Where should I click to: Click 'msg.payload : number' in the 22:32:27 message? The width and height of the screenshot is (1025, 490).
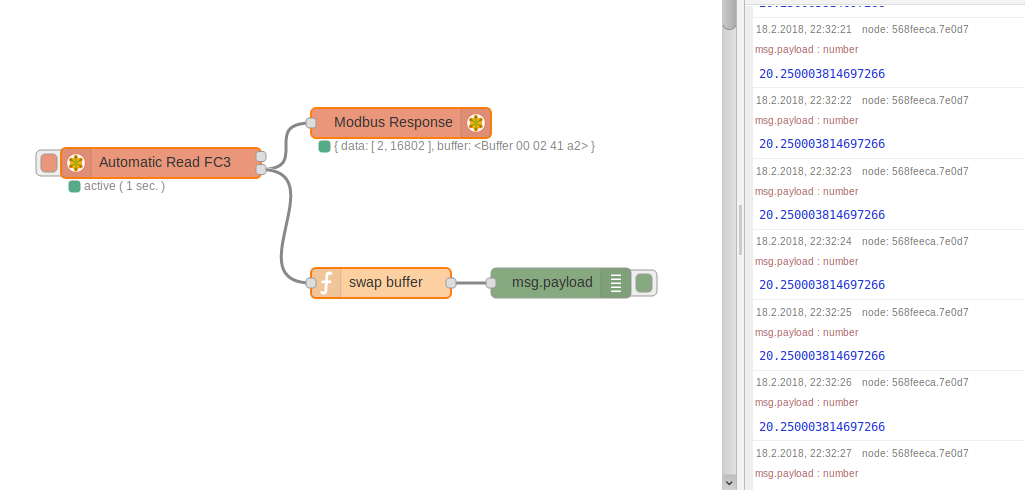[807, 473]
